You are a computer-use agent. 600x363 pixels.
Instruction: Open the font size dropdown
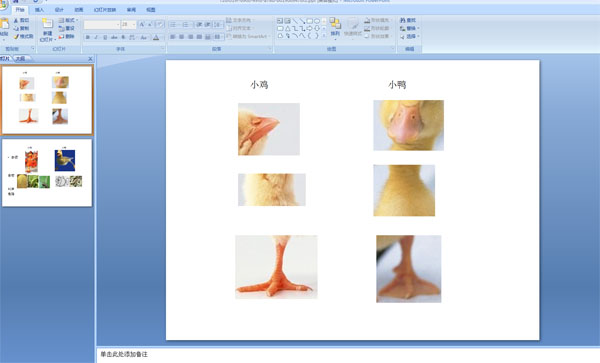pyautogui.click(x=134, y=24)
